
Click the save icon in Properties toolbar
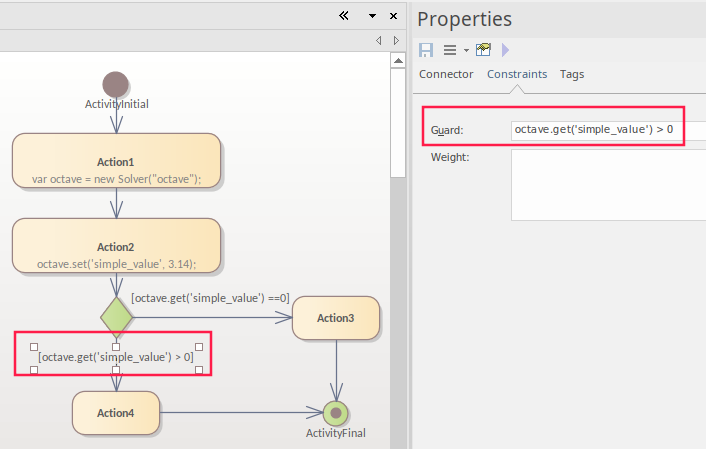pos(426,50)
